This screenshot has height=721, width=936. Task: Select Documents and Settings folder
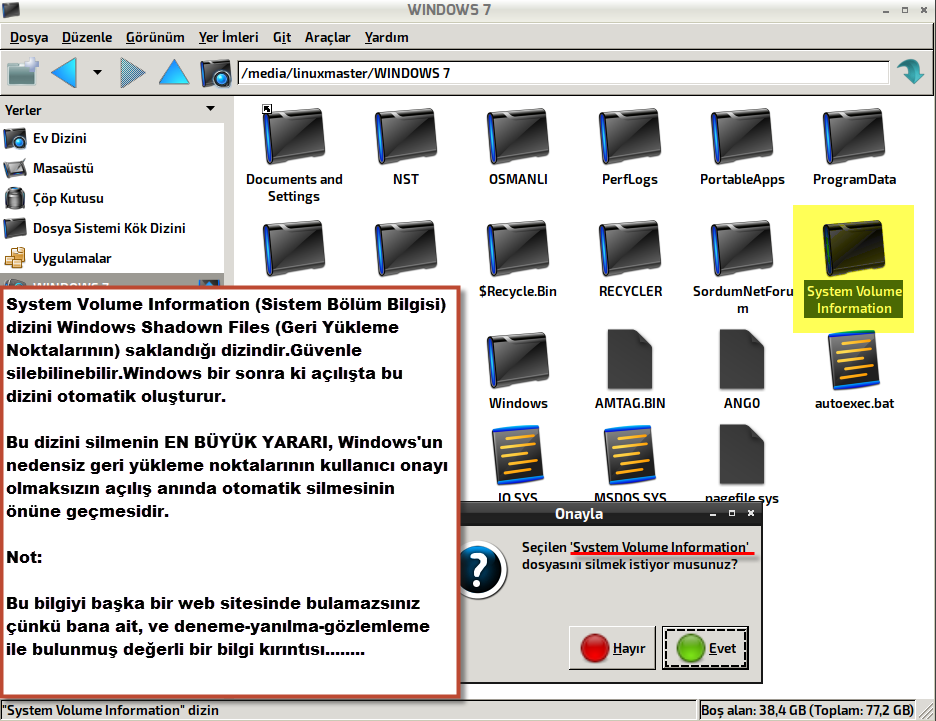pos(294,155)
